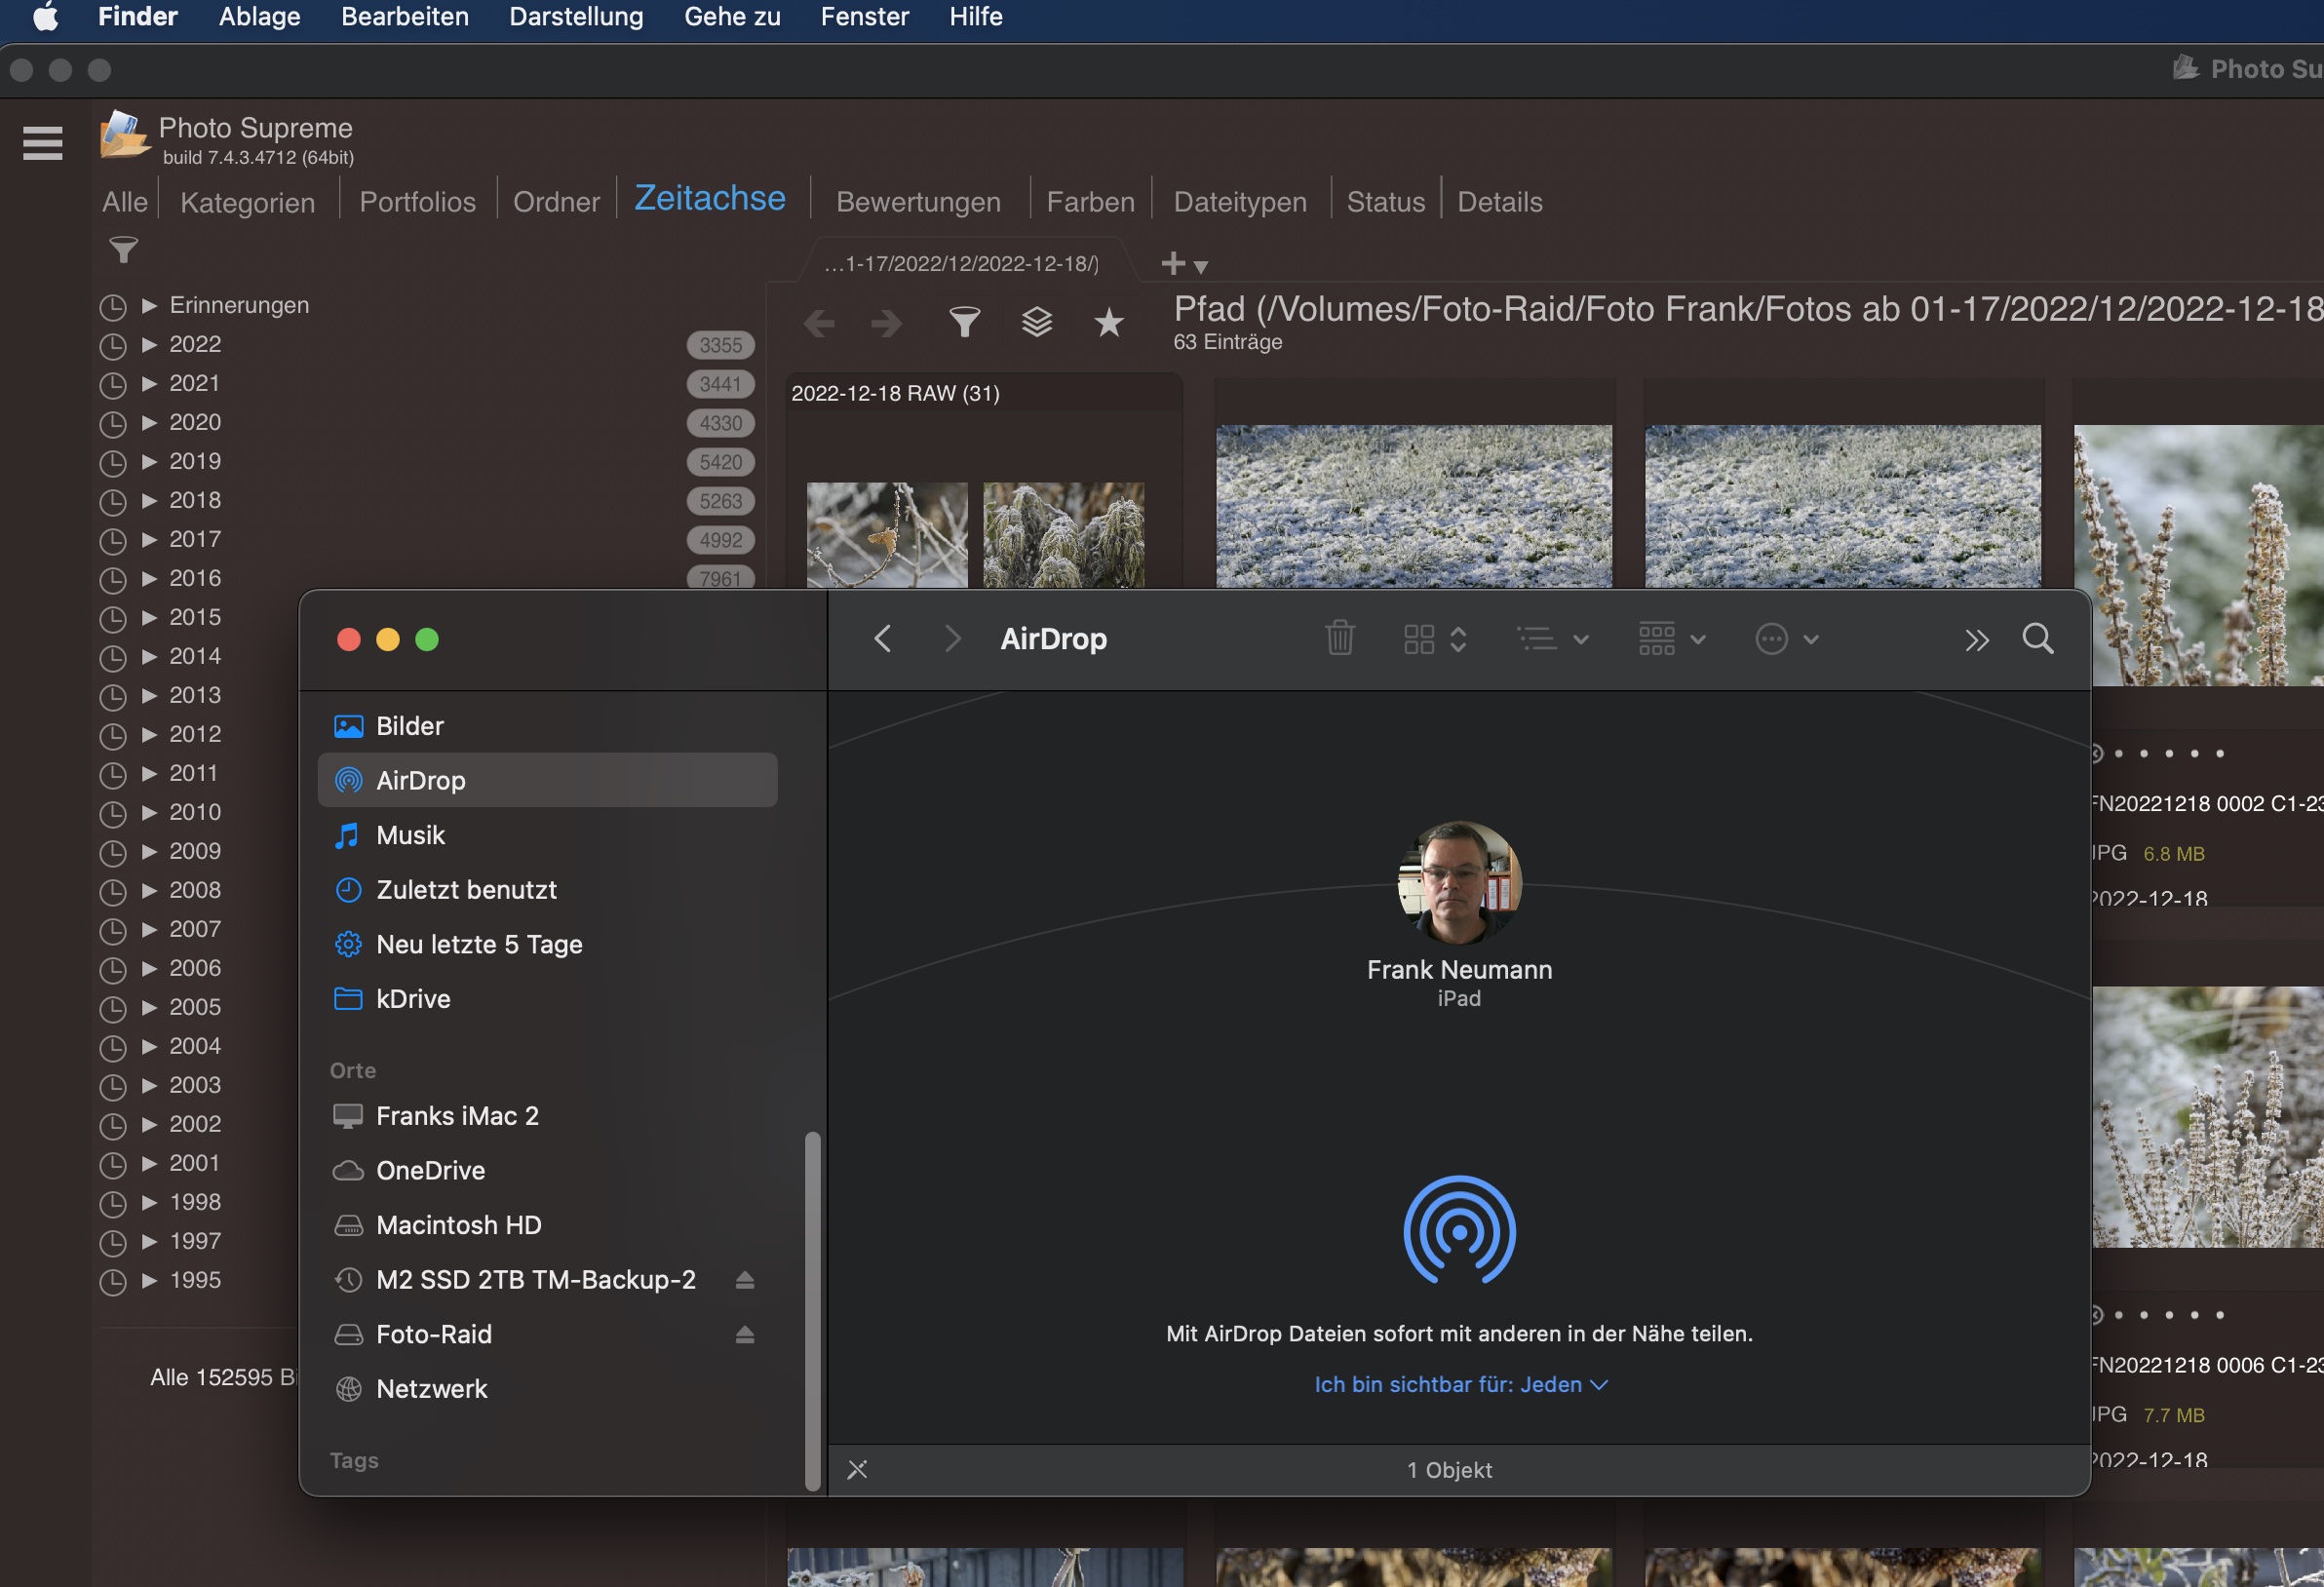Switch to the Zeitachse tab

click(x=710, y=198)
